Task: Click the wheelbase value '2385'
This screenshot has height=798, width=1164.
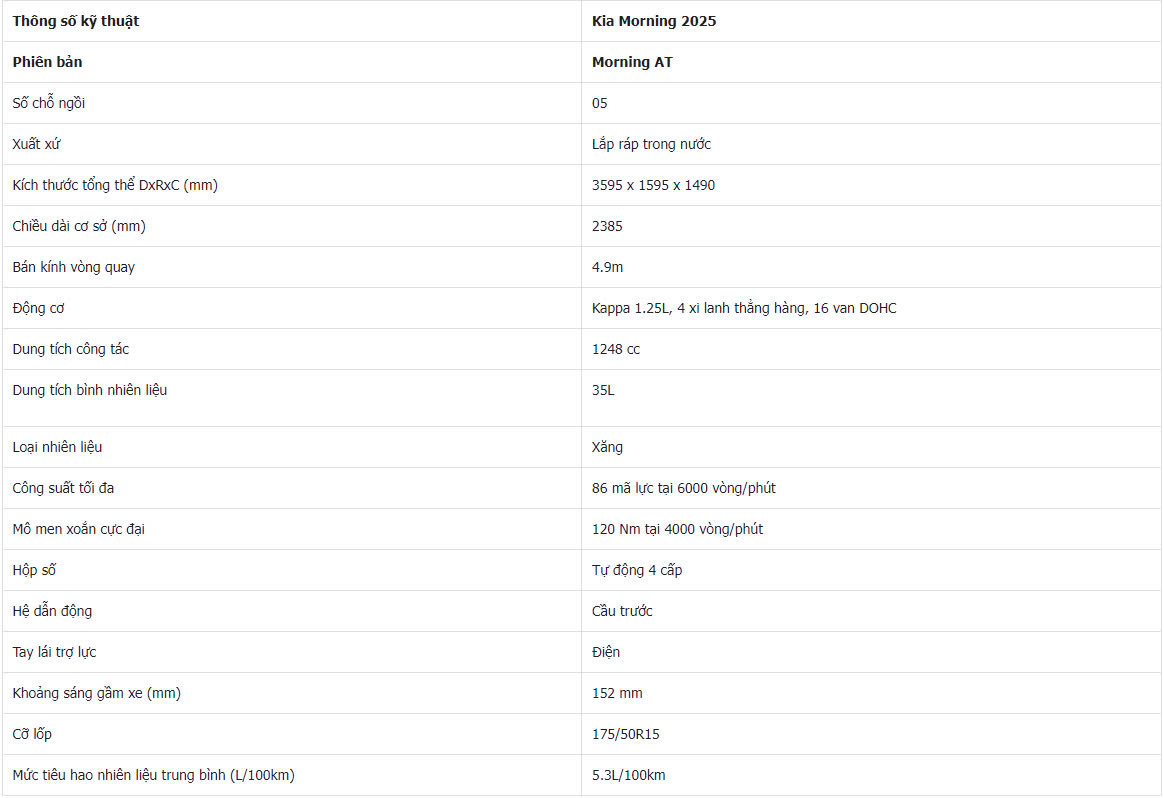Action: (x=607, y=226)
